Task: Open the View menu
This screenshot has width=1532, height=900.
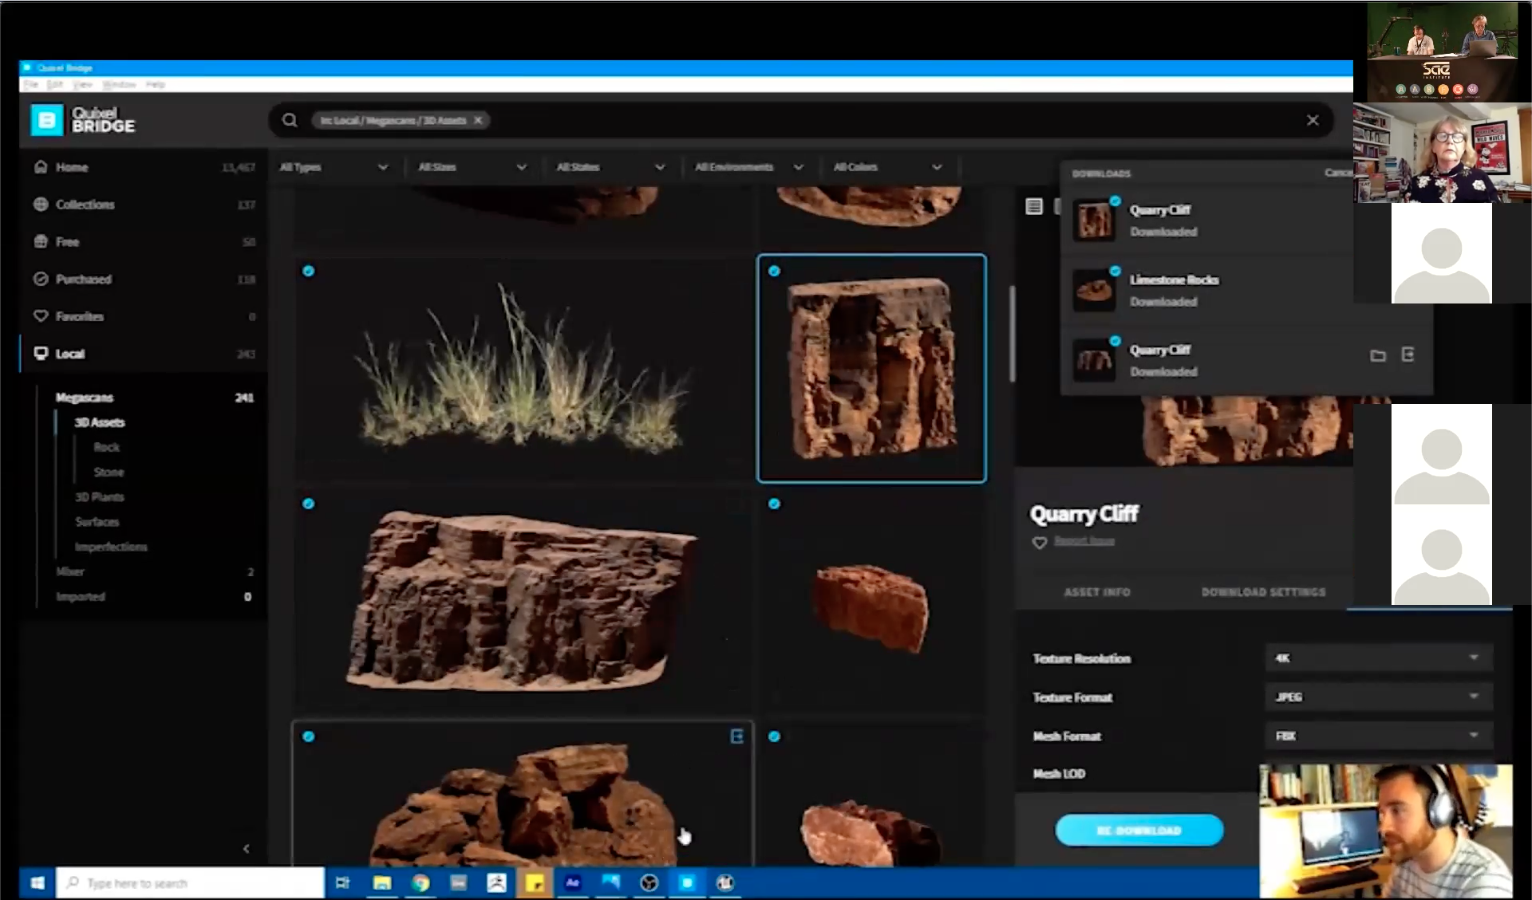Action: click(83, 85)
